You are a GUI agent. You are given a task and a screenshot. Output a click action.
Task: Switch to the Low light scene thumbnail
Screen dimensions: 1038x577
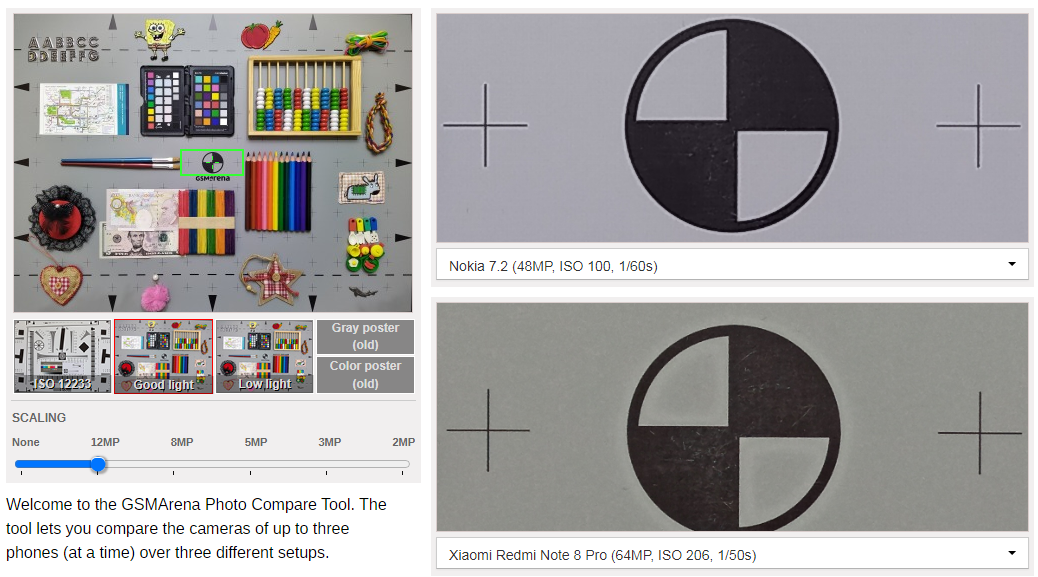[264, 357]
